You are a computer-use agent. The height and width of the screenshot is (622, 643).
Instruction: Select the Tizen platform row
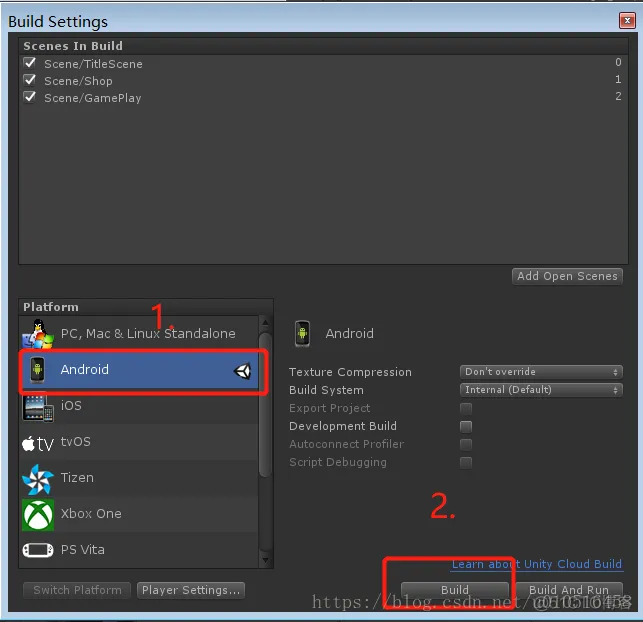140,478
